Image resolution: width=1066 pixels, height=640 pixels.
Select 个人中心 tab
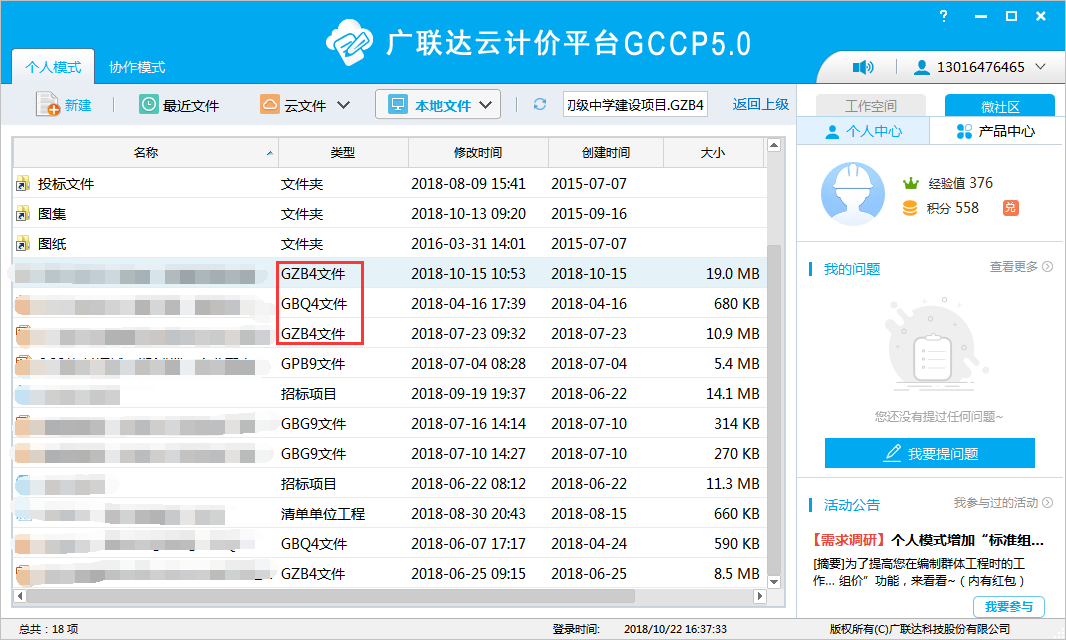click(x=863, y=131)
